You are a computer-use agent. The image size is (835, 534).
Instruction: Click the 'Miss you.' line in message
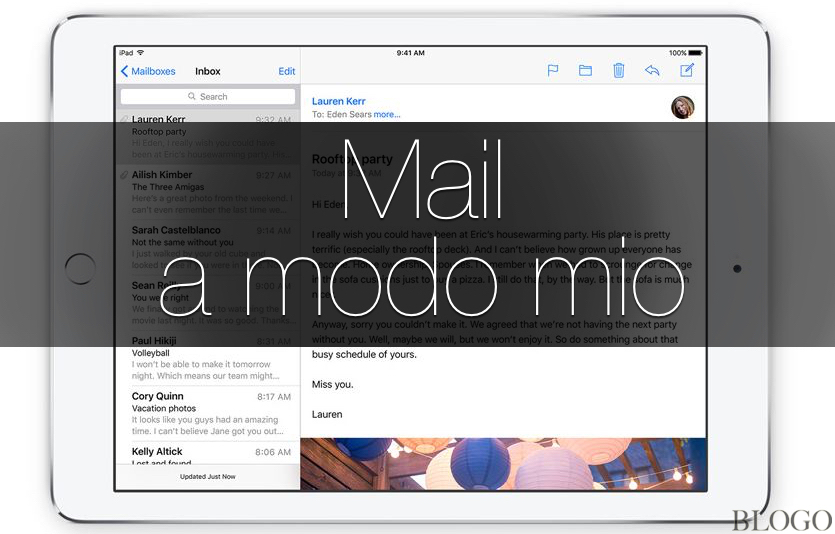click(x=332, y=384)
